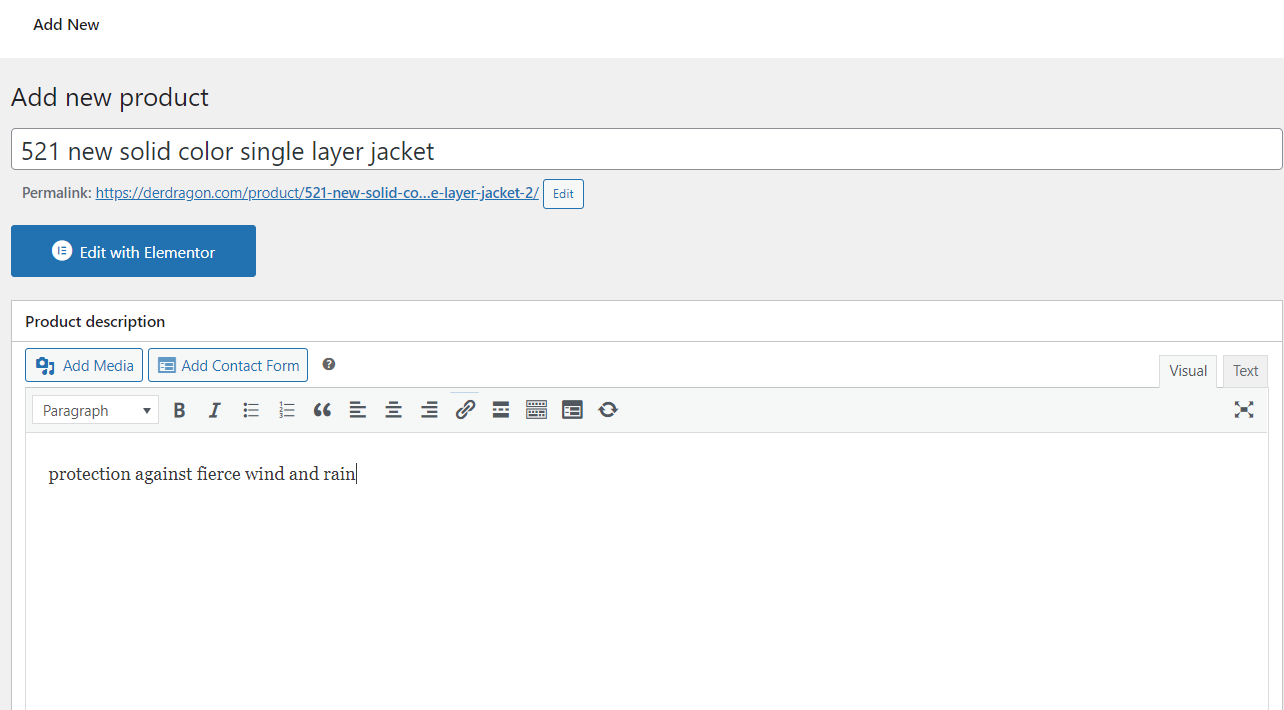
Task: Click the Add Contact Form button
Action: 228,365
